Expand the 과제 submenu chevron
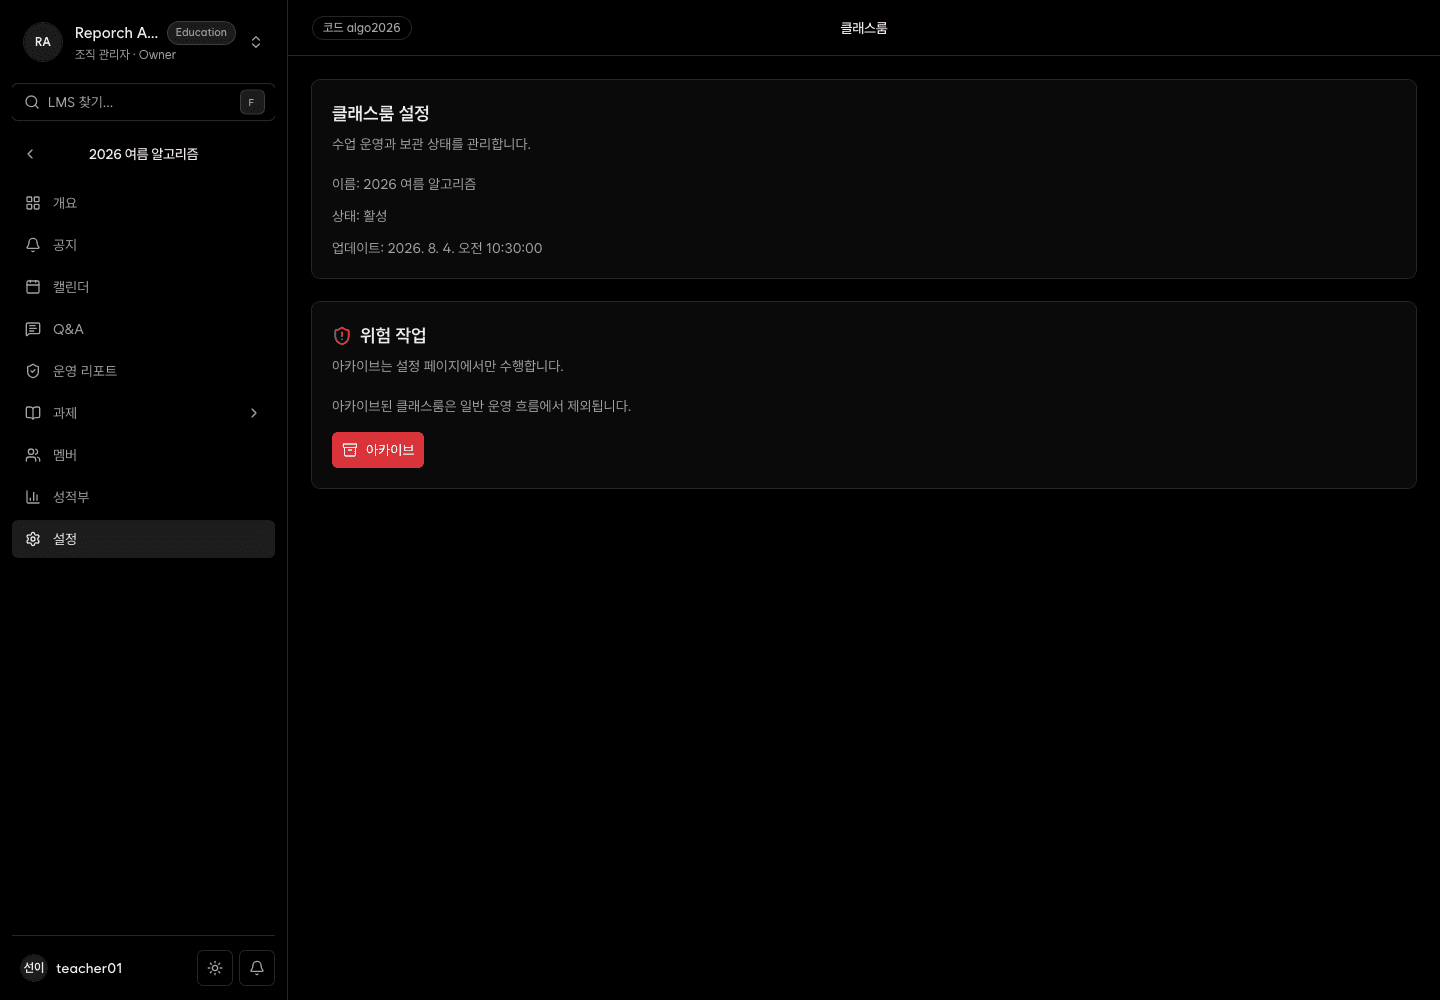1440x1000 pixels. point(254,413)
